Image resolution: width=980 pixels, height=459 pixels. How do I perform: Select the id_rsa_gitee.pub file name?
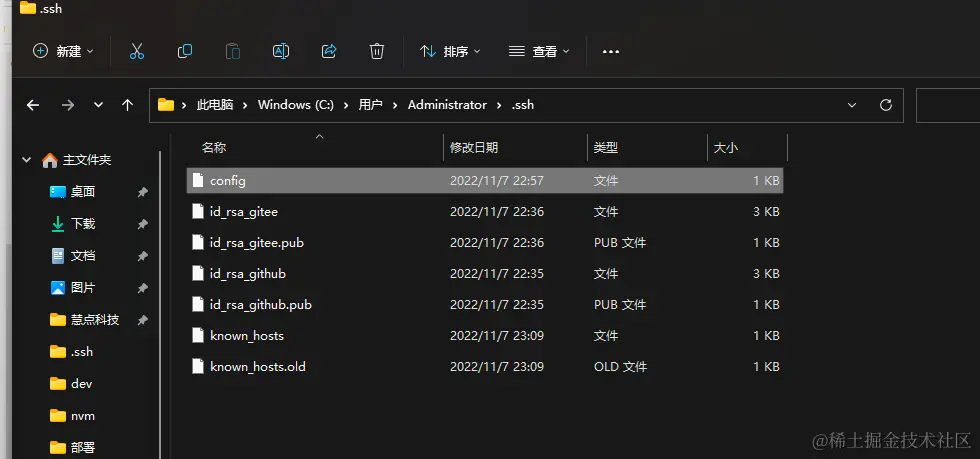click(x=257, y=243)
